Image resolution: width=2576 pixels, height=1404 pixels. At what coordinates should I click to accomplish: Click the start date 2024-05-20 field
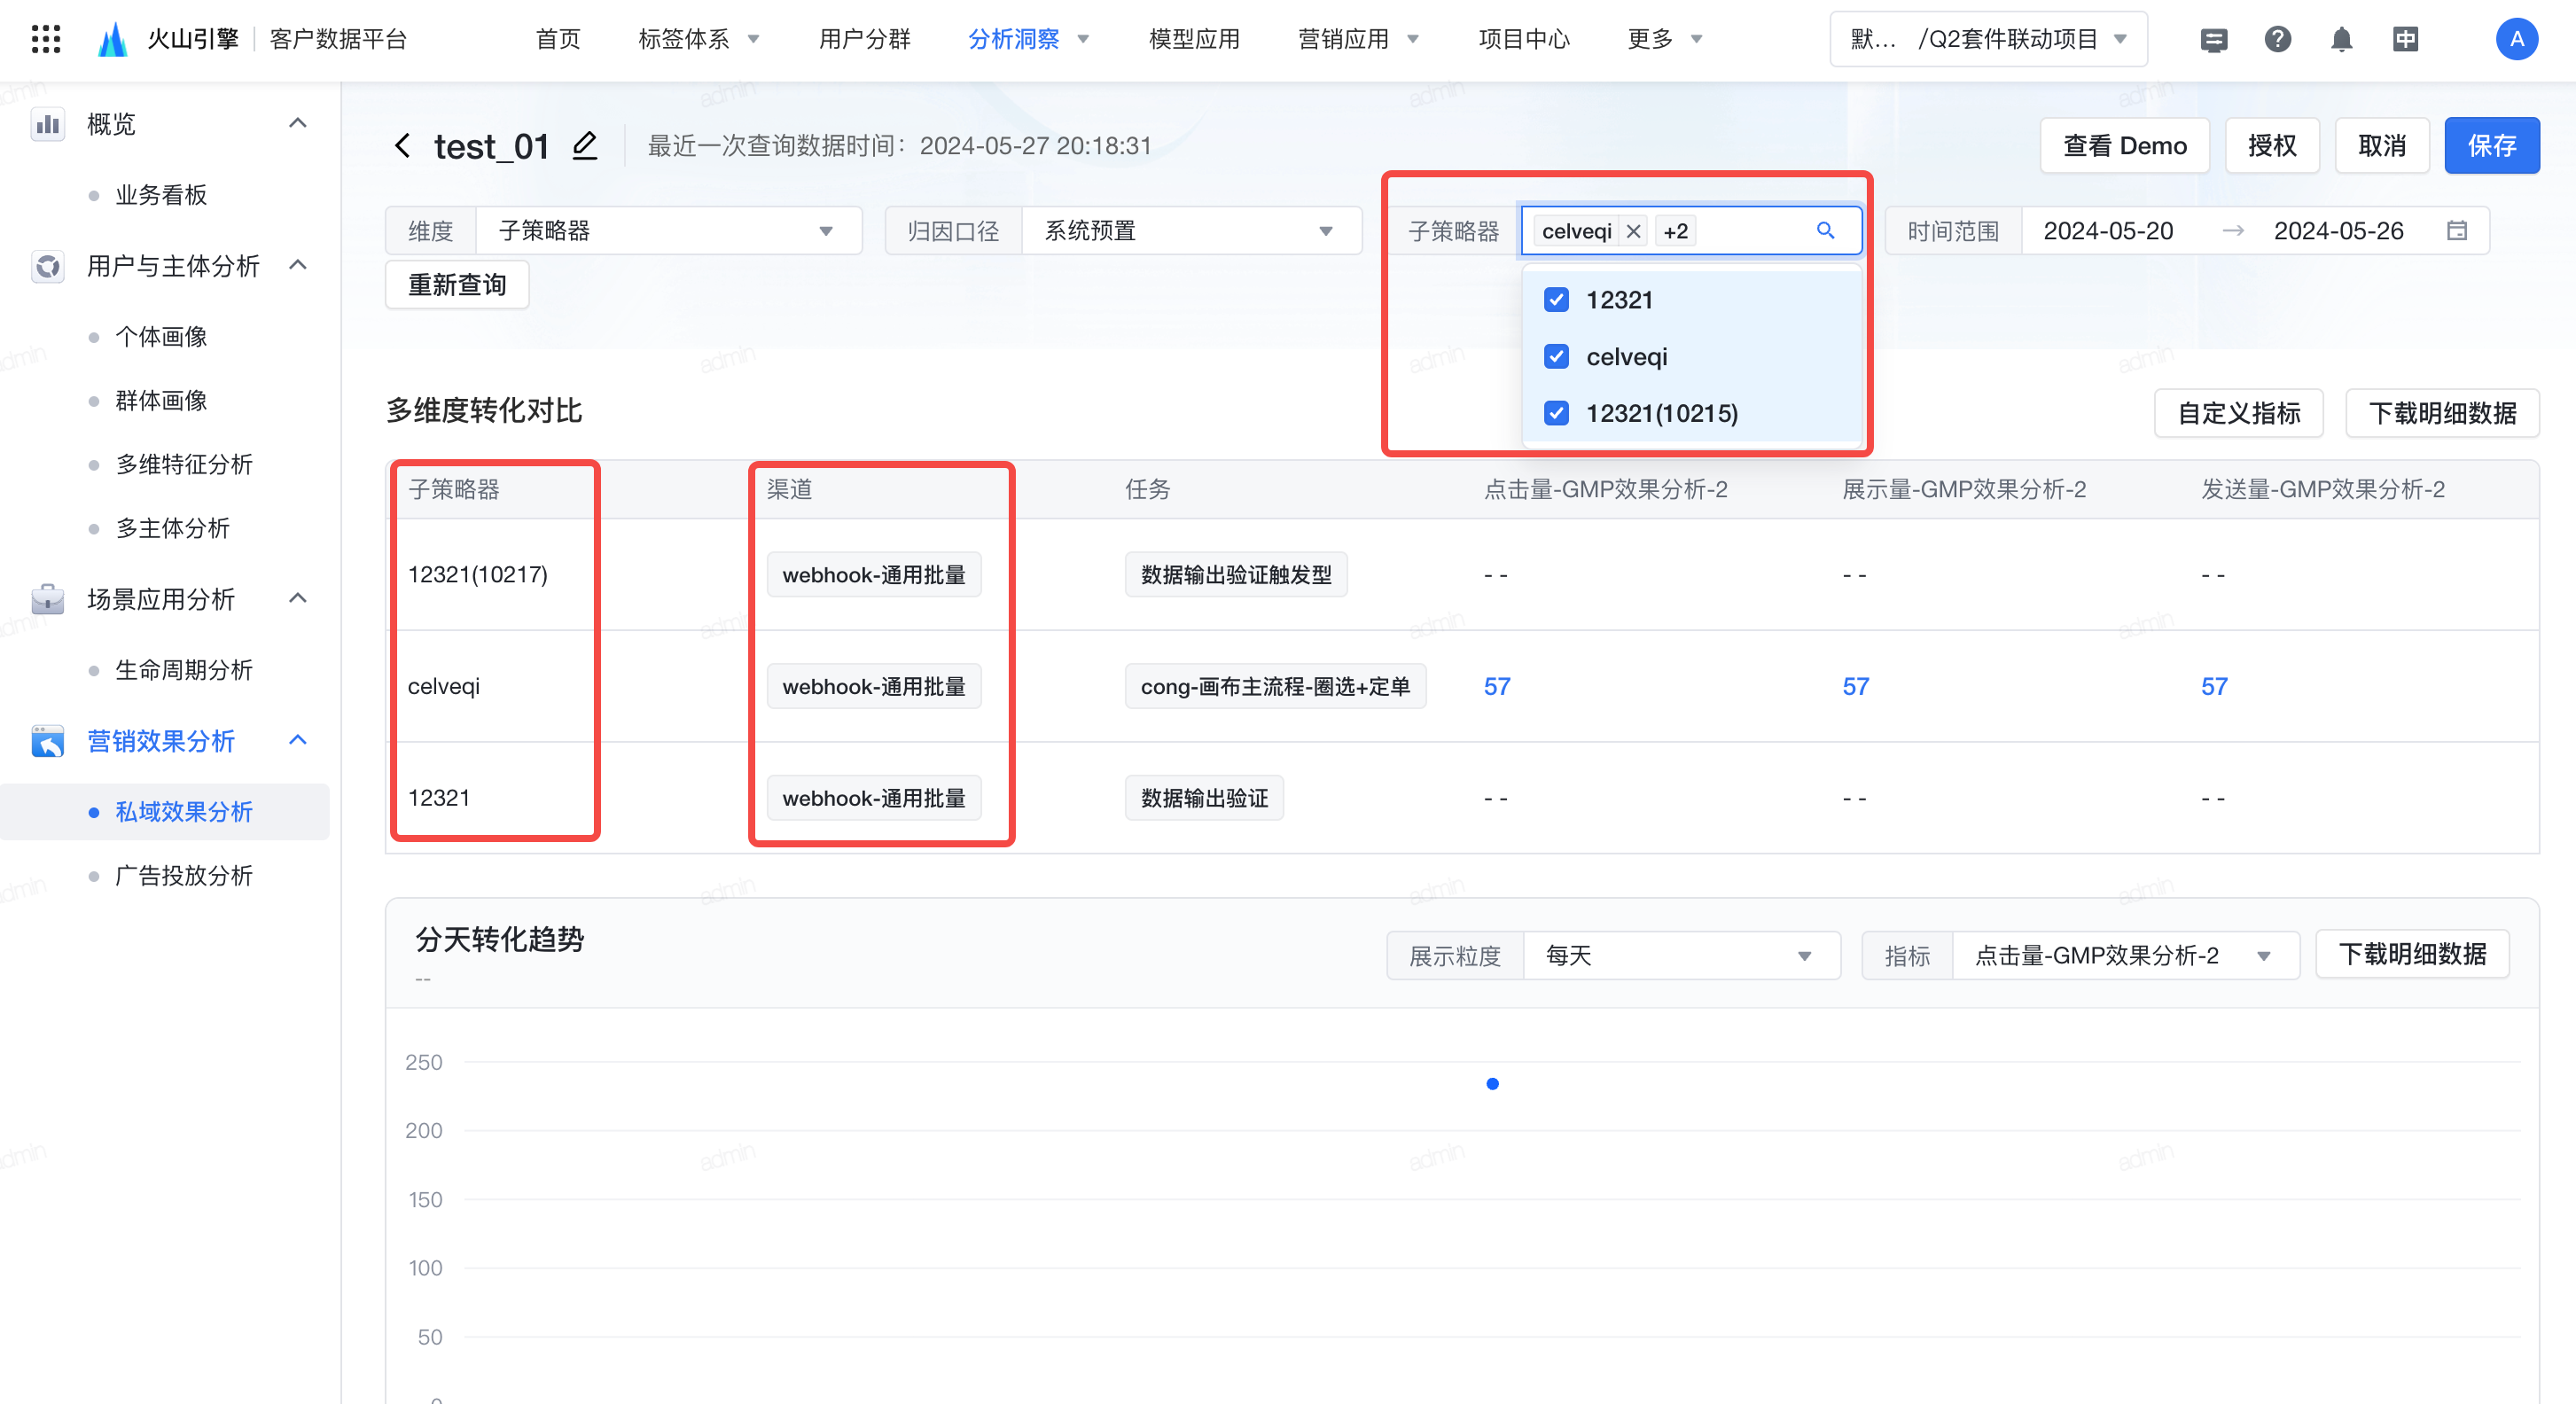(x=2108, y=231)
